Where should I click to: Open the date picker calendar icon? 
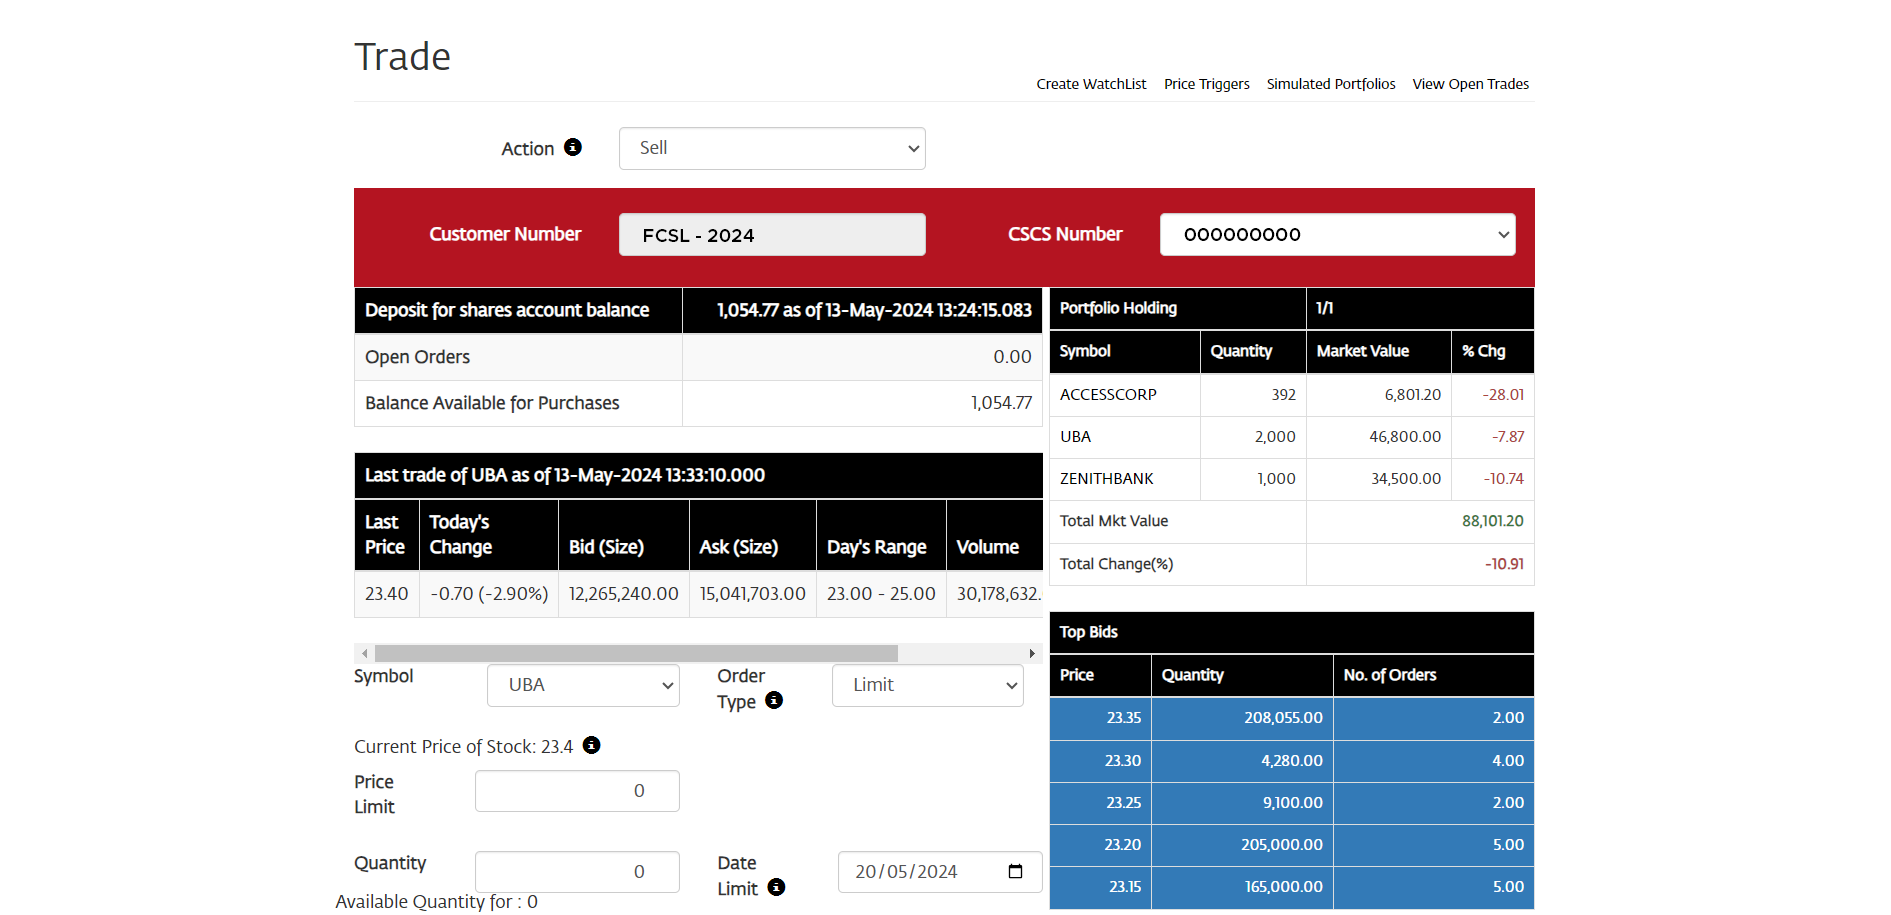coord(1015,871)
